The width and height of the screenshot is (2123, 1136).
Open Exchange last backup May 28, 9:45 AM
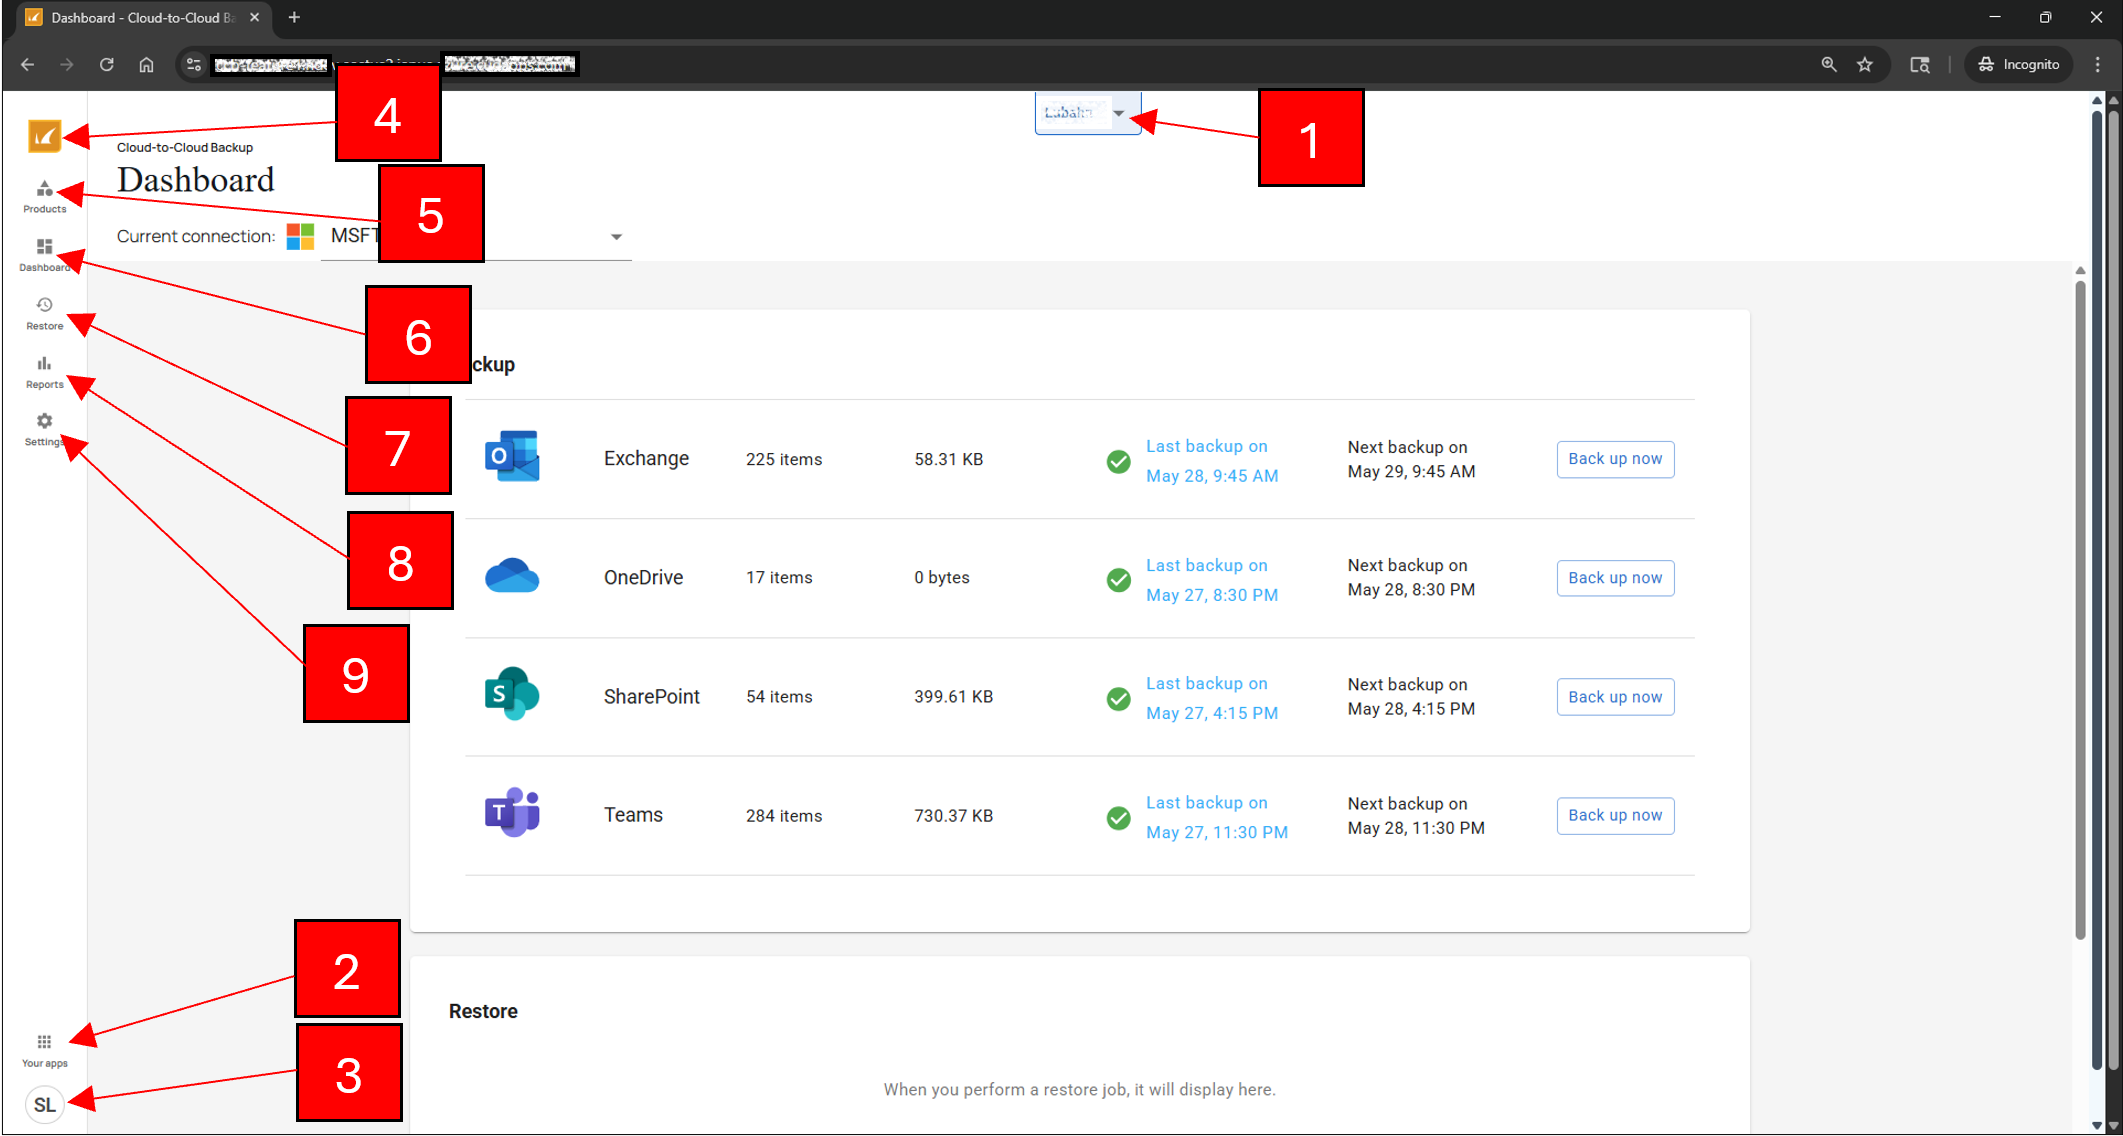click(x=1212, y=461)
